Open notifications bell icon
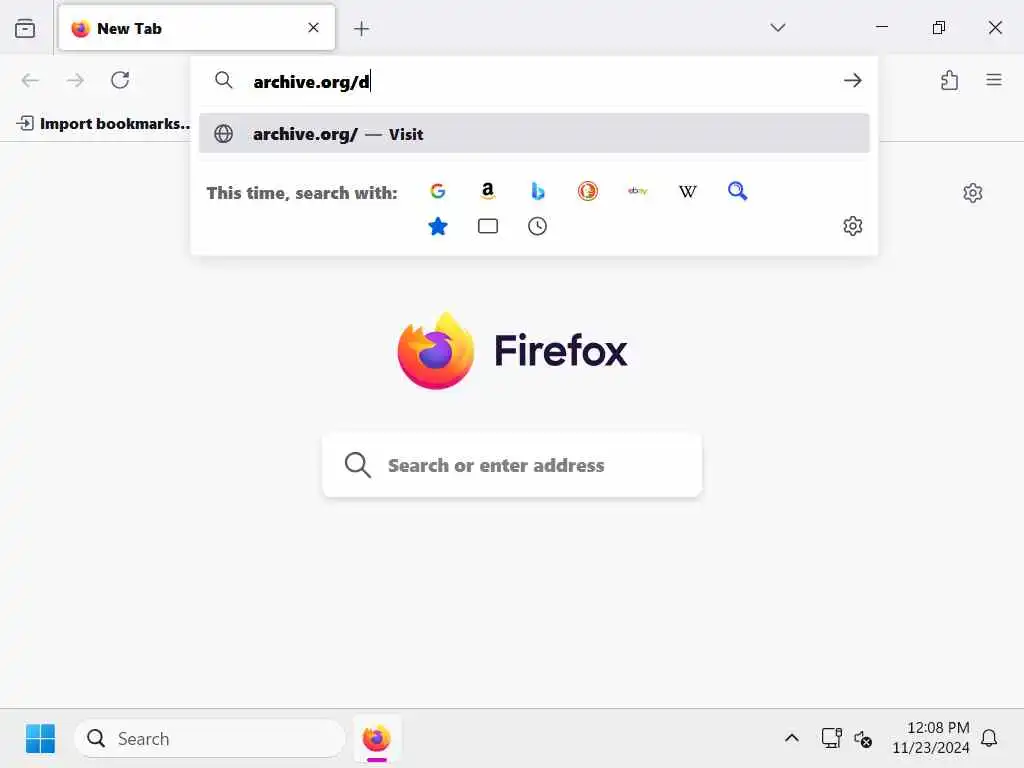The height and width of the screenshot is (768, 1024). pos(989,738)
